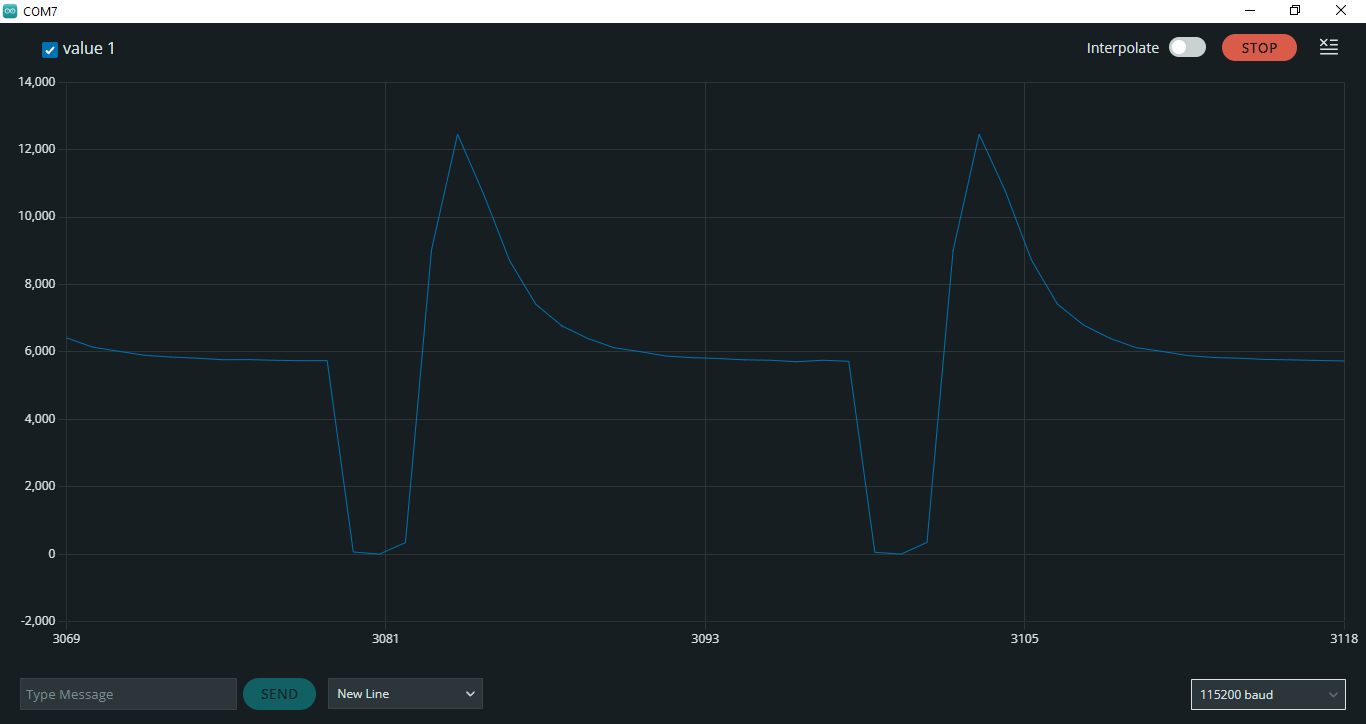
Task: Close the COM7 serial plotter window
Action: [x=1341, y=11]
